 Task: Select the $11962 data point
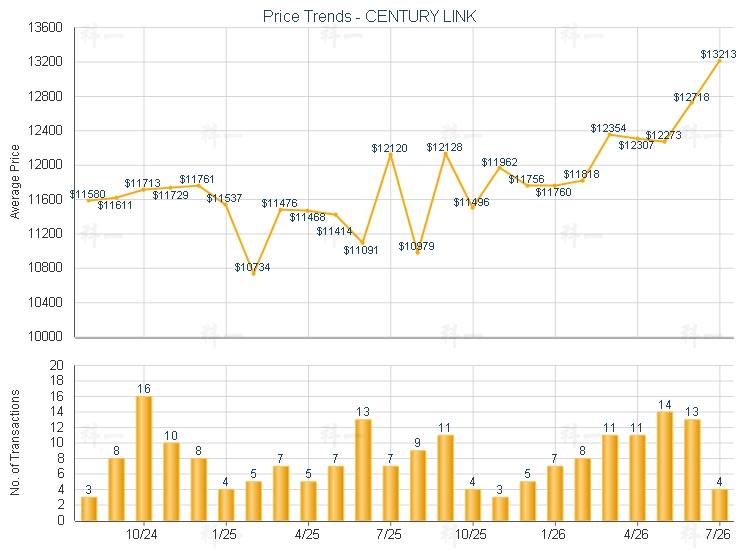pyautogui.click(x=500, y=168)
